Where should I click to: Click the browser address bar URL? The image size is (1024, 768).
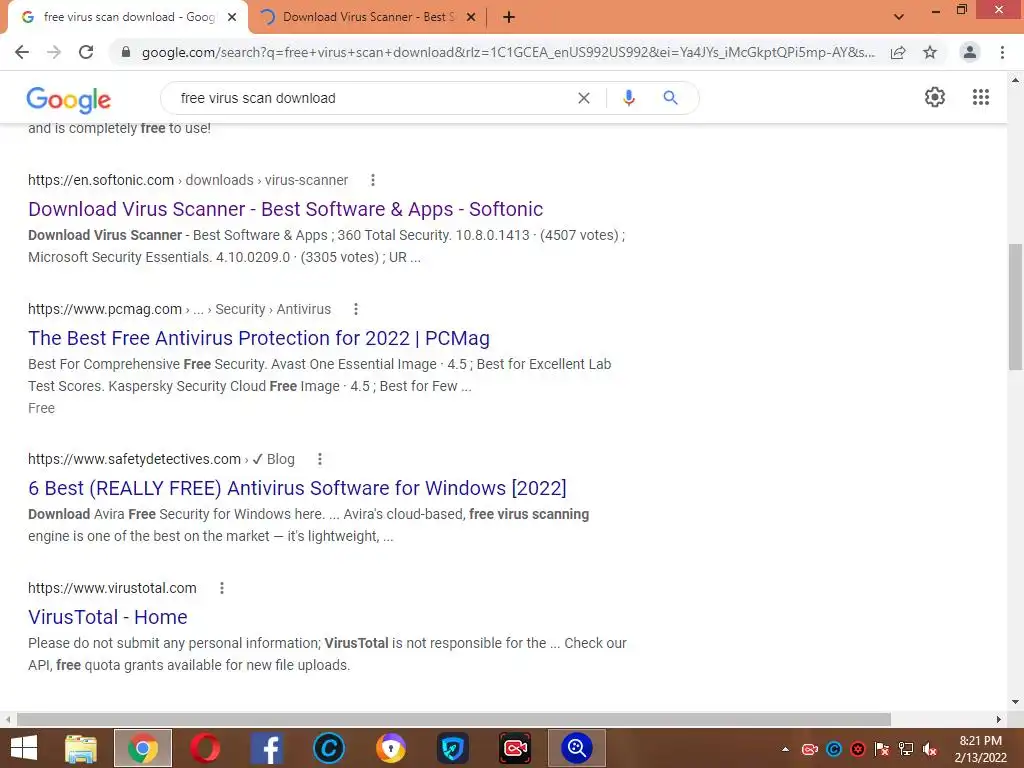pyautogui.click(x=507, y=52)
